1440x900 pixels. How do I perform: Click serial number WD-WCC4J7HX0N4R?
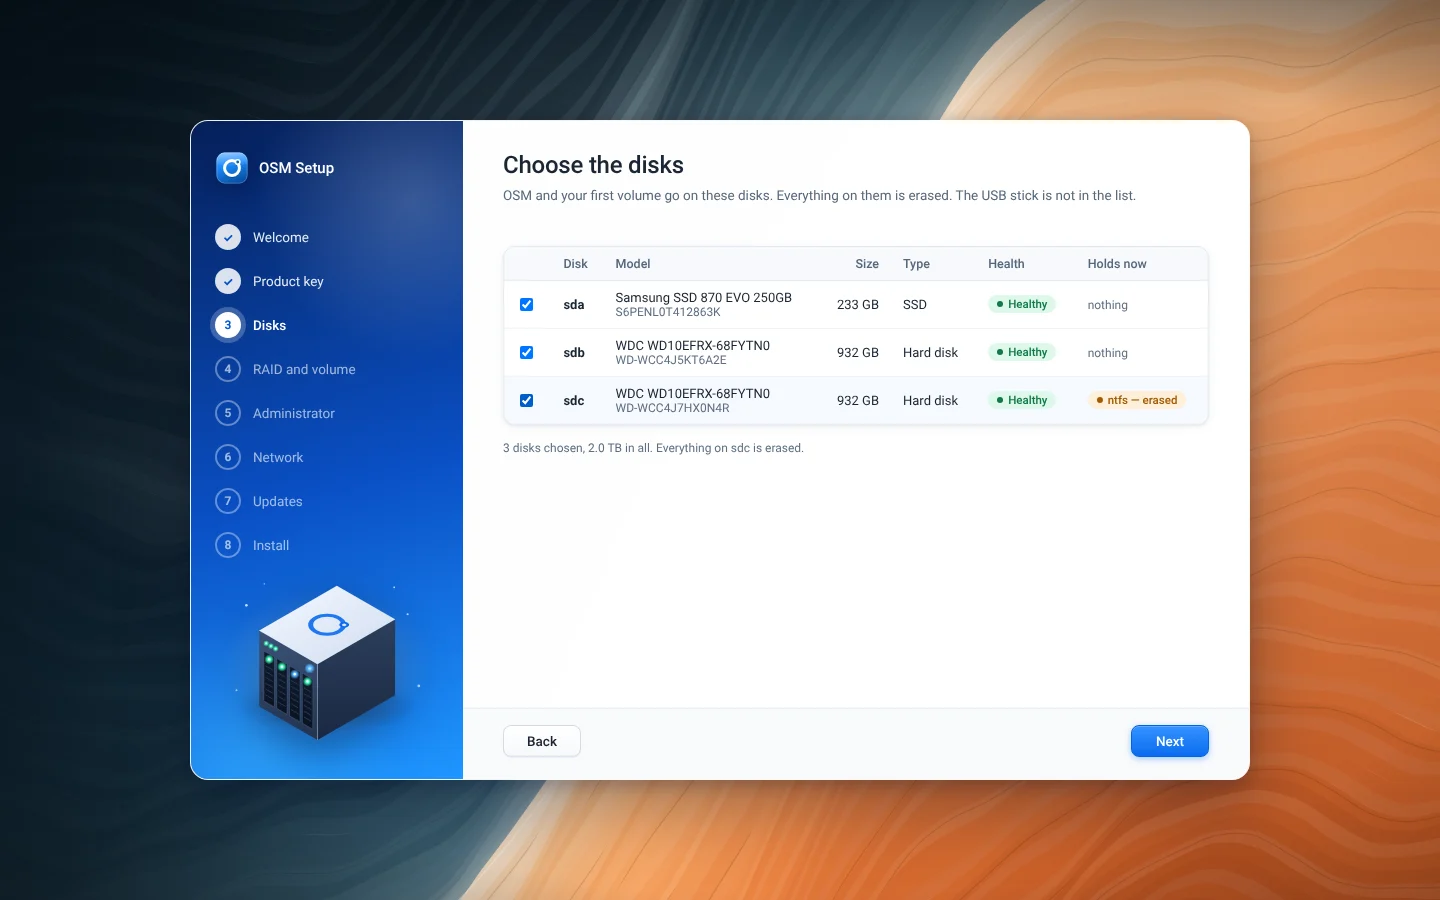tap(672, 408)
